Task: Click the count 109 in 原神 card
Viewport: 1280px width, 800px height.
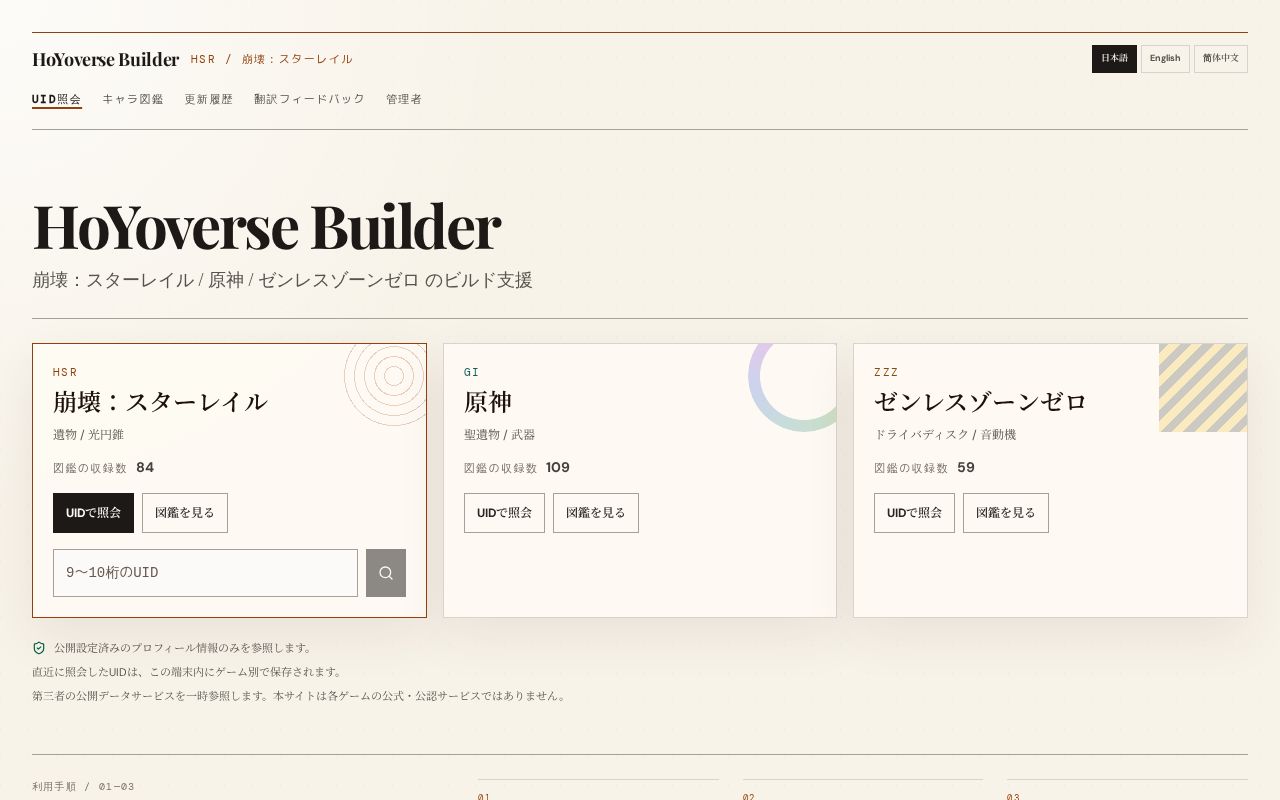Action: 558,468
